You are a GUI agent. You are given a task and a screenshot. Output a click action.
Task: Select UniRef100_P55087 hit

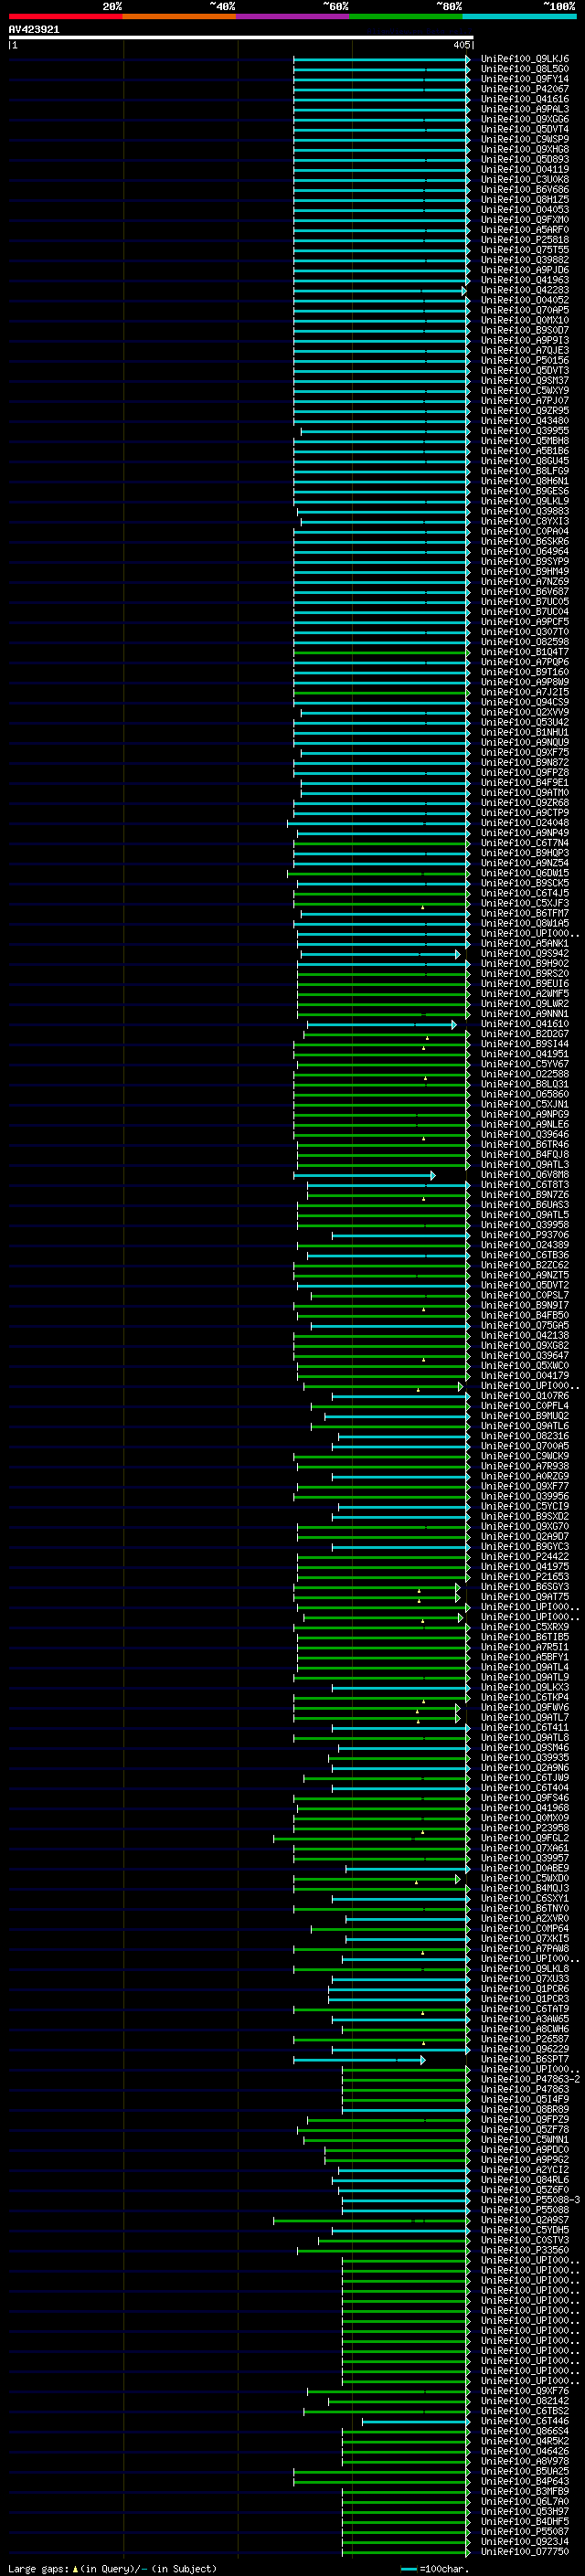pyautogui.click(x=525, y=2531)
